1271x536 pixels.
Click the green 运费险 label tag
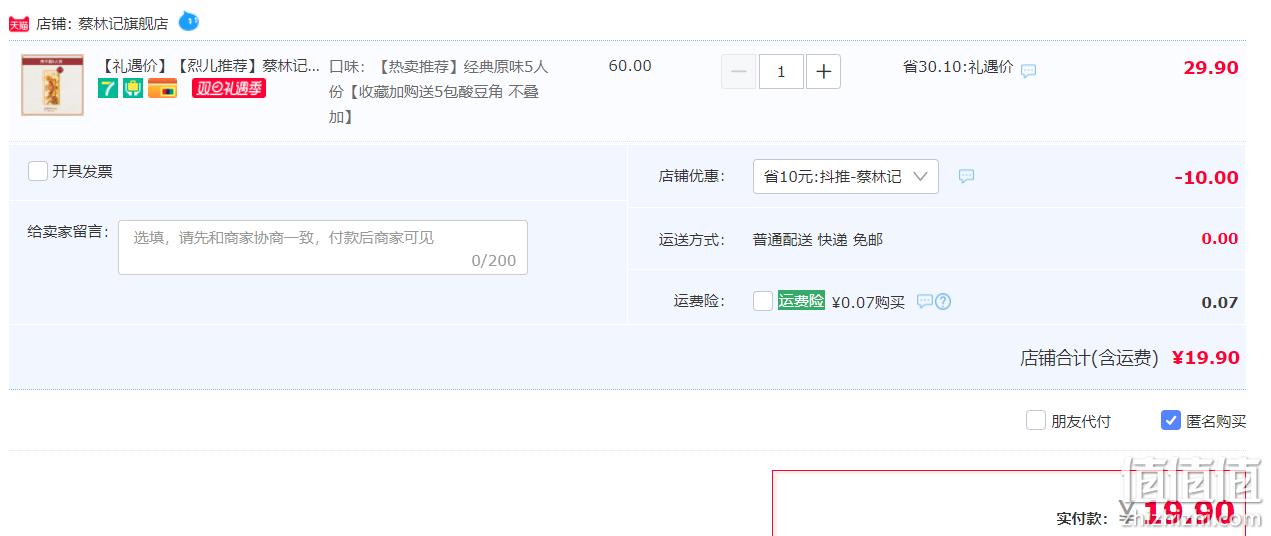click(801, 300)
